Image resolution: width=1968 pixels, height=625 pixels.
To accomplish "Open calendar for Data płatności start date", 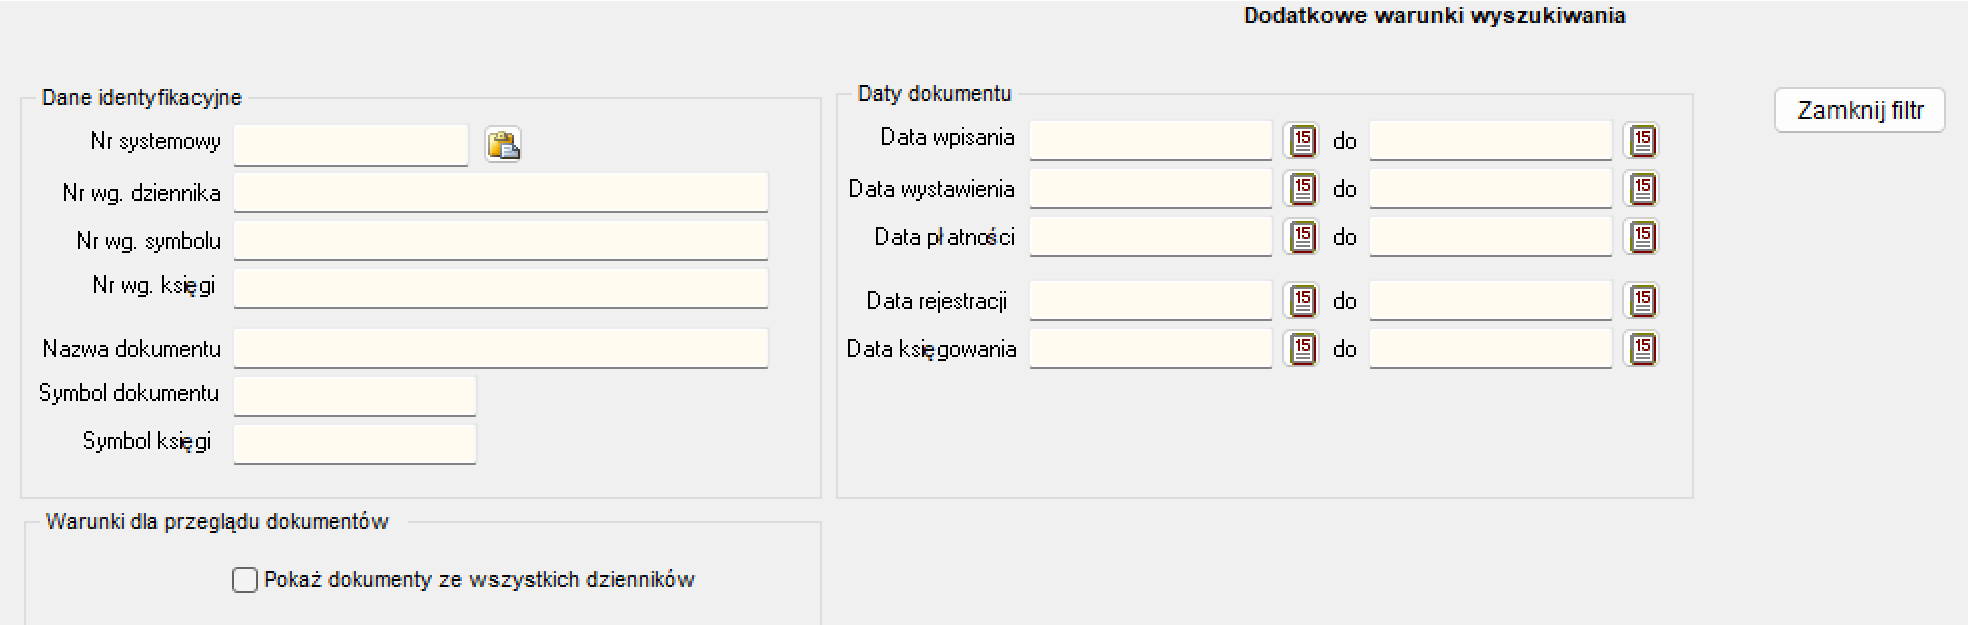I will (x=1301, y=237).
